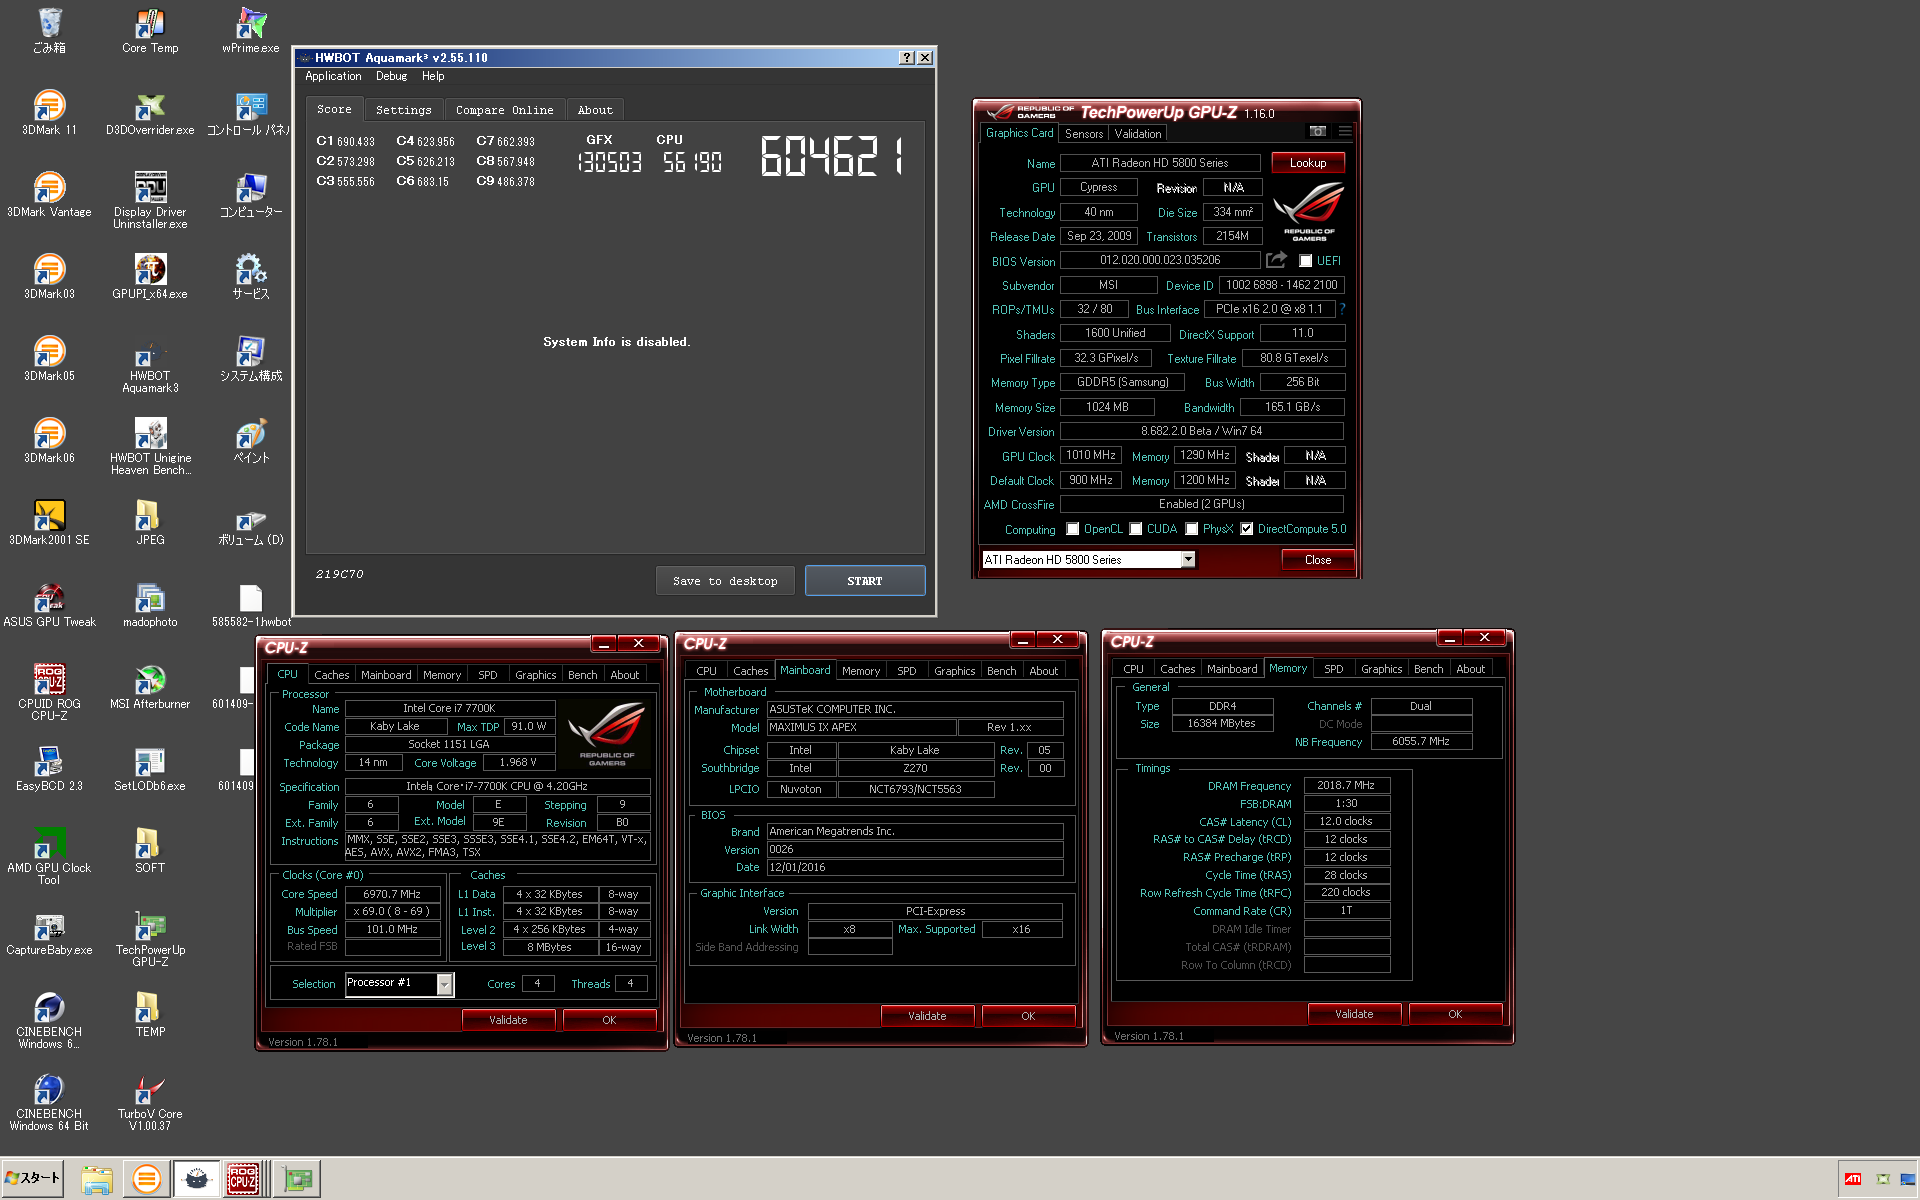Open the AMD GPU Clock Tool icon
This screenshot has height=1200, width=1920.
click(x=49, y=857)
